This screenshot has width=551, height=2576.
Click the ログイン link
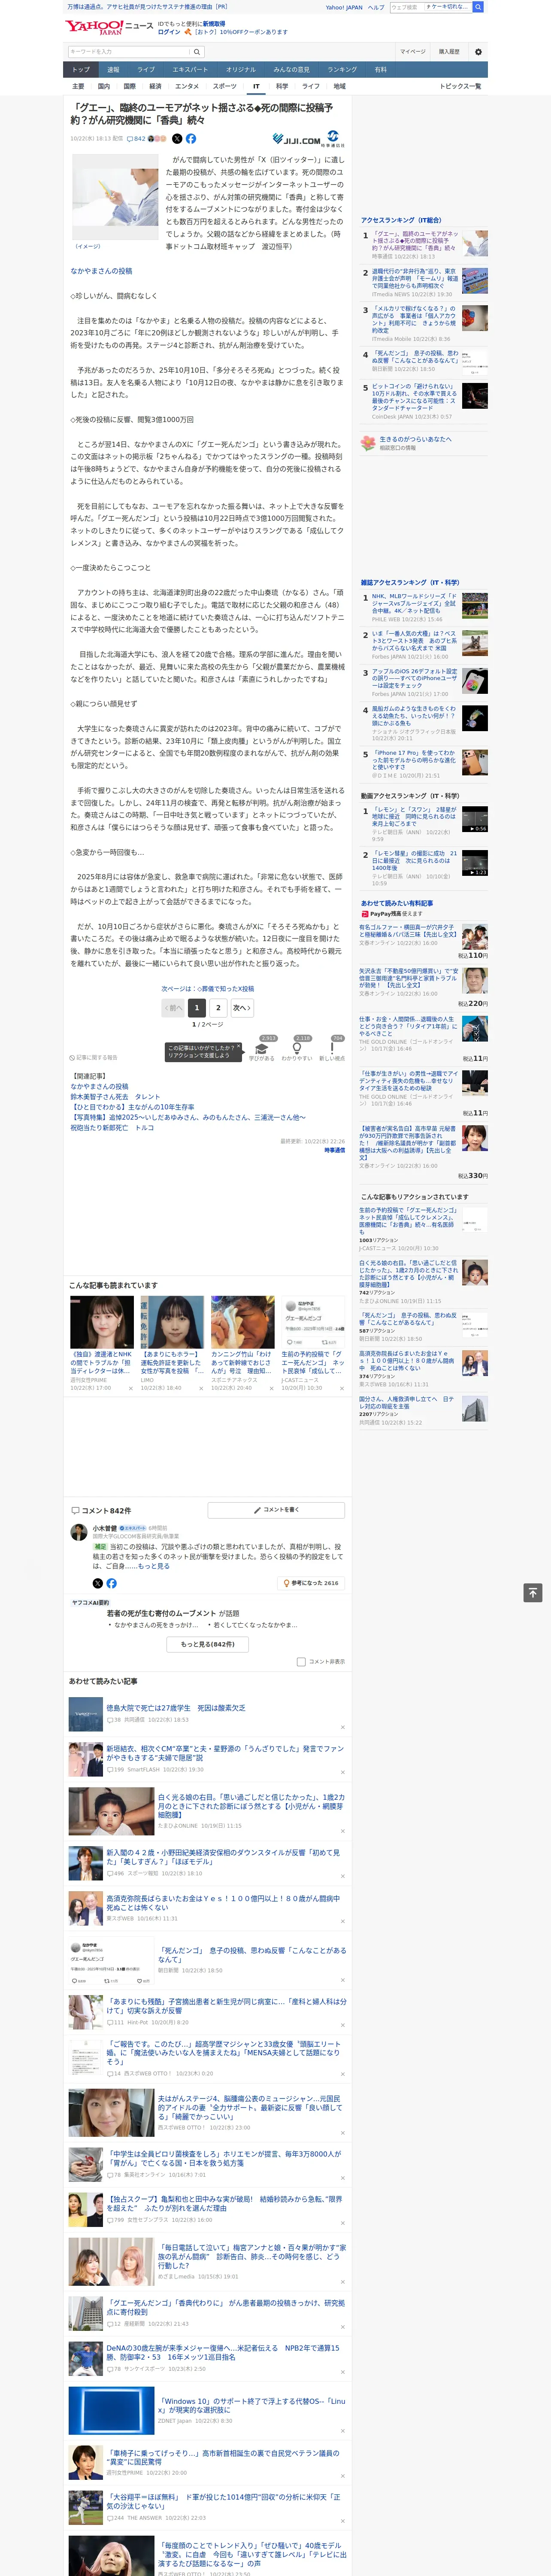169,32
